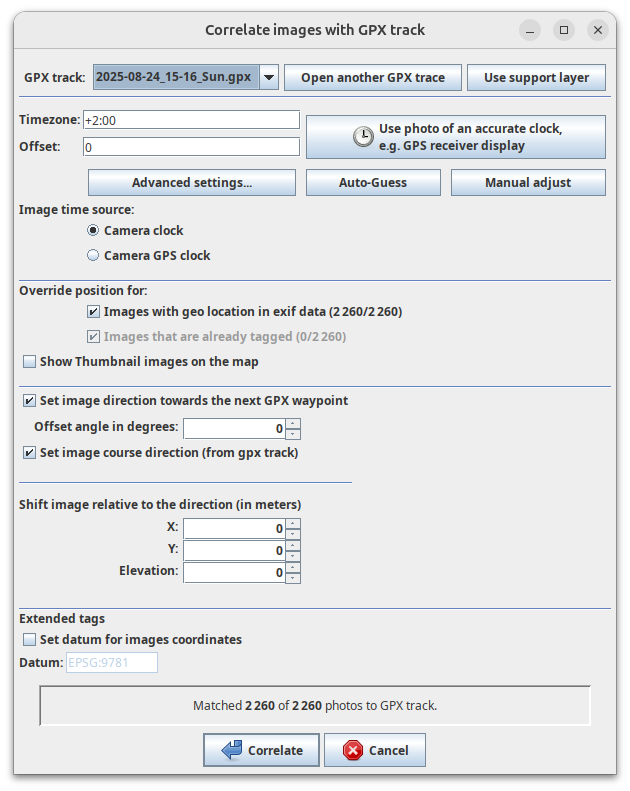Click into the Timezone input field

click(191, 120)
